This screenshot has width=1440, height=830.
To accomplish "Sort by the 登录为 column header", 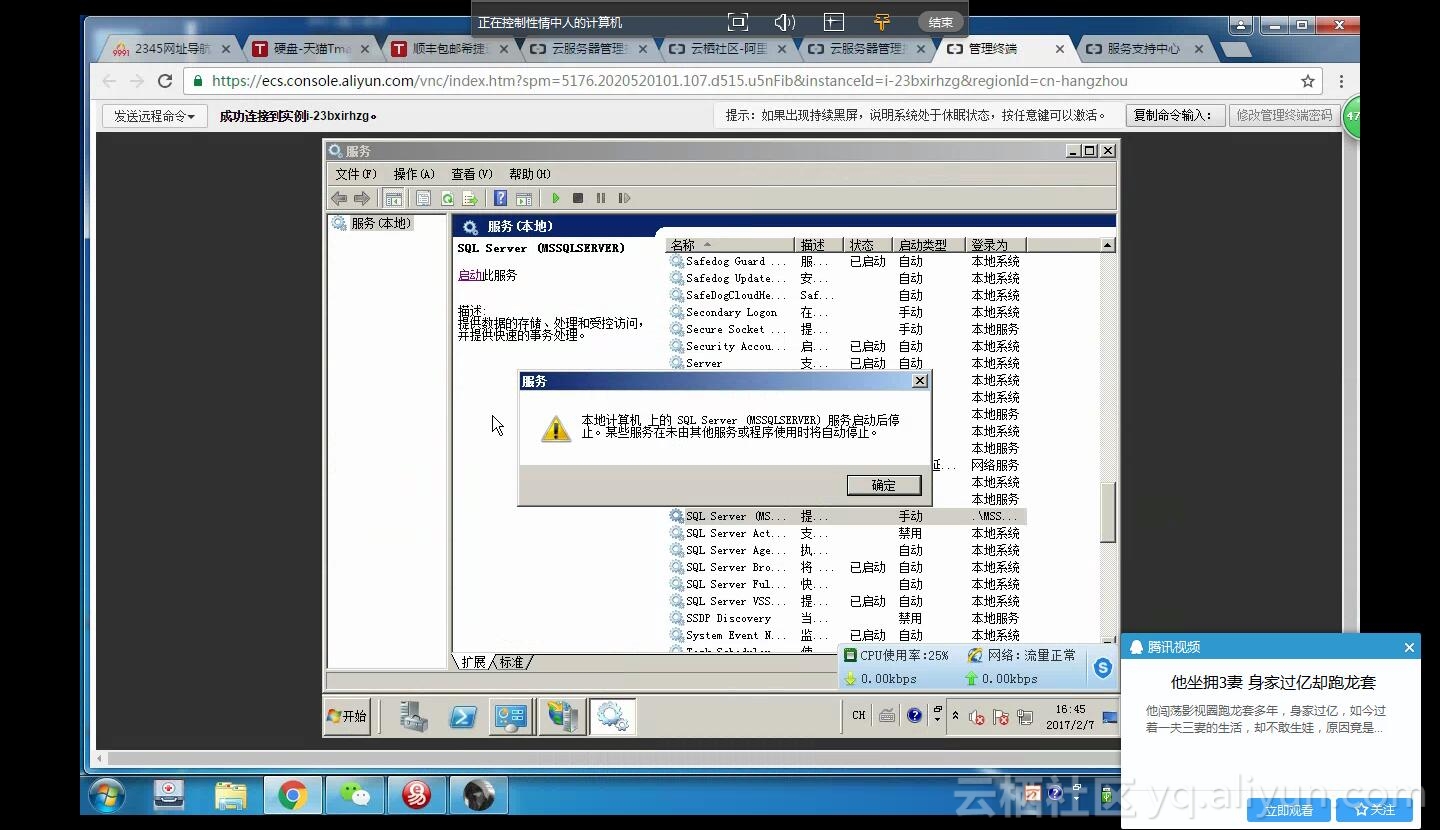I will pos(996,245).
